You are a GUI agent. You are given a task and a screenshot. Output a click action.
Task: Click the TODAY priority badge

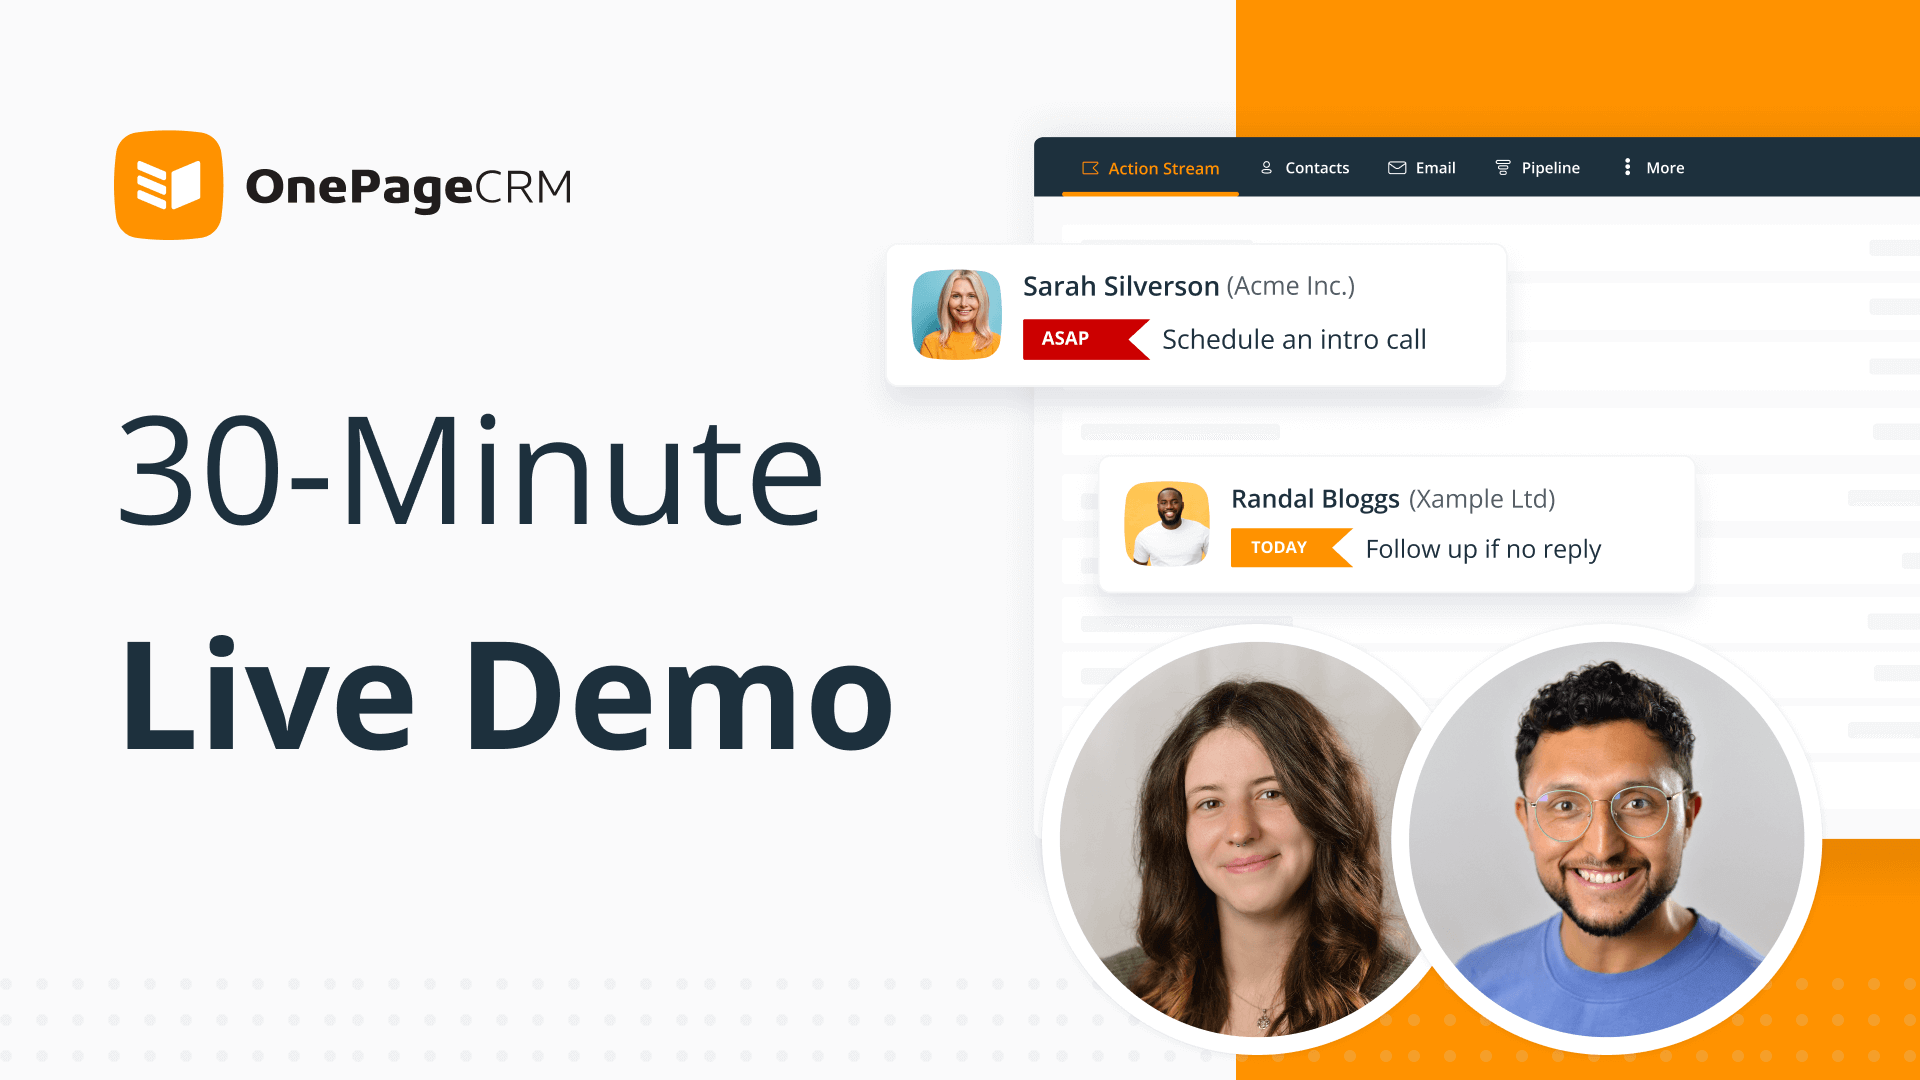coord(1278,547)
